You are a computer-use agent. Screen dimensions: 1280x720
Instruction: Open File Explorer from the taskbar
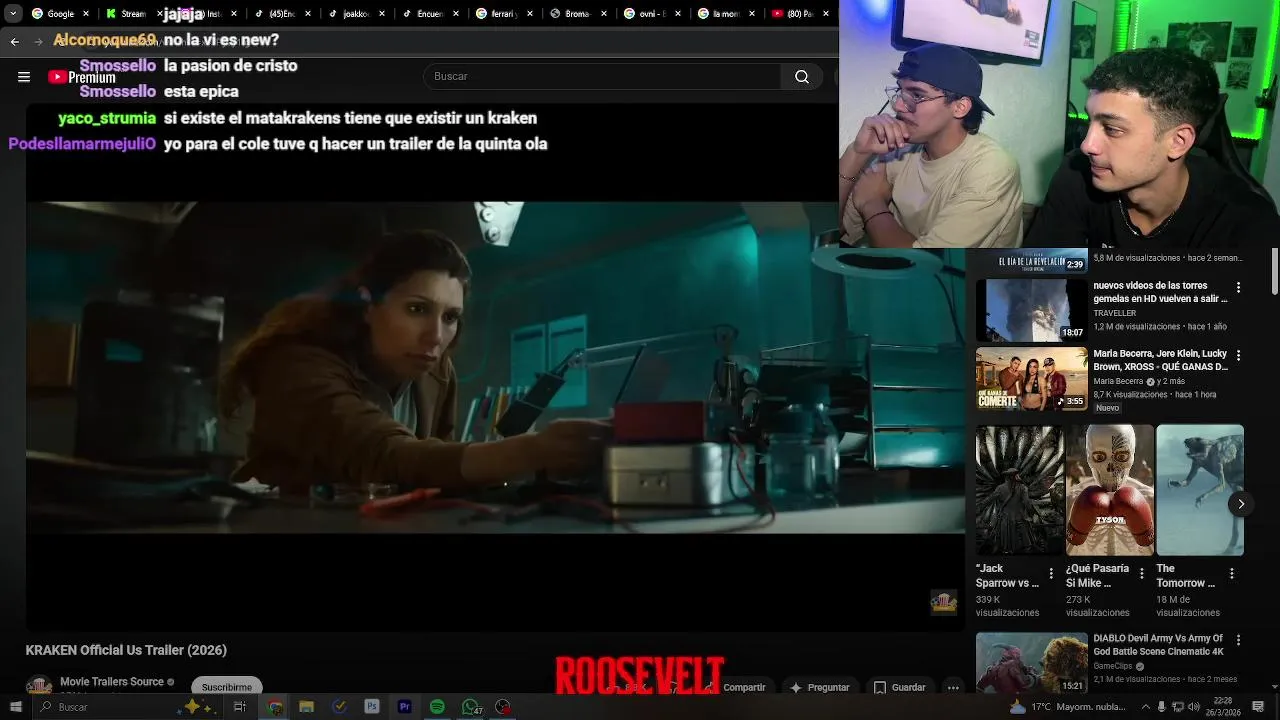[307, 707]
